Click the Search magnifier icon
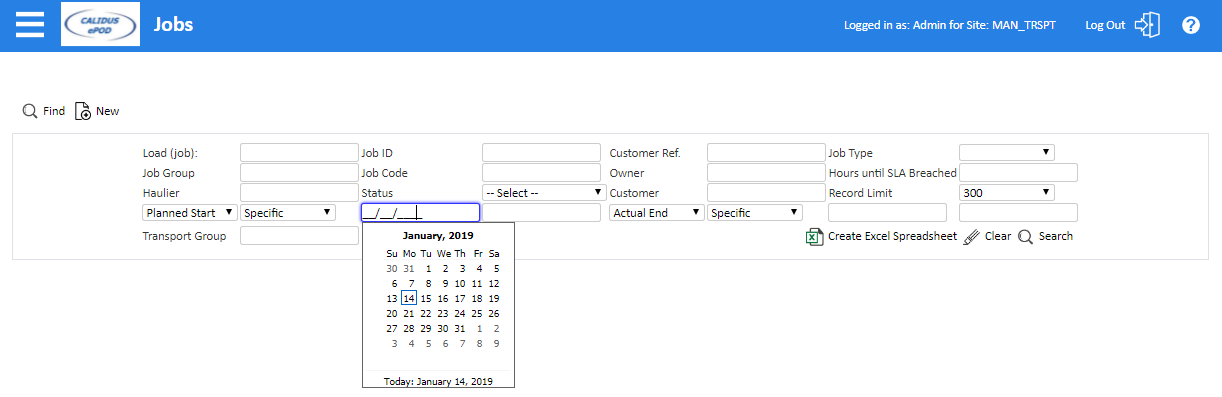This screenshot has width=1222, height=397. click(1025, 237)
